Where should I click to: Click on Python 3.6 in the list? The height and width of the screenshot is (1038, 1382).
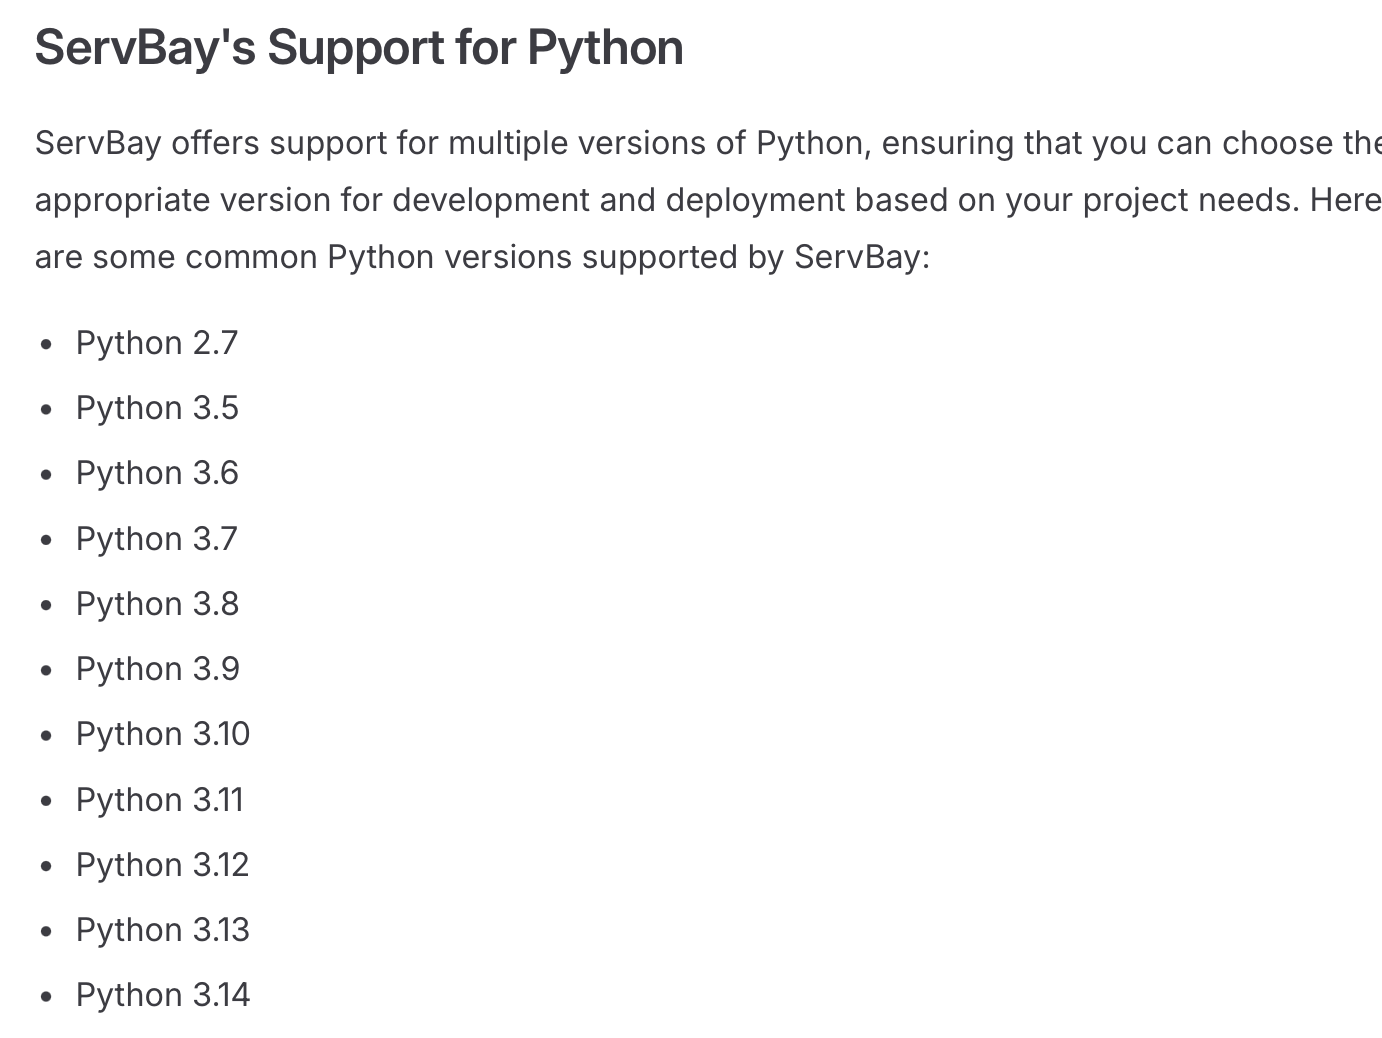[157, 473]
